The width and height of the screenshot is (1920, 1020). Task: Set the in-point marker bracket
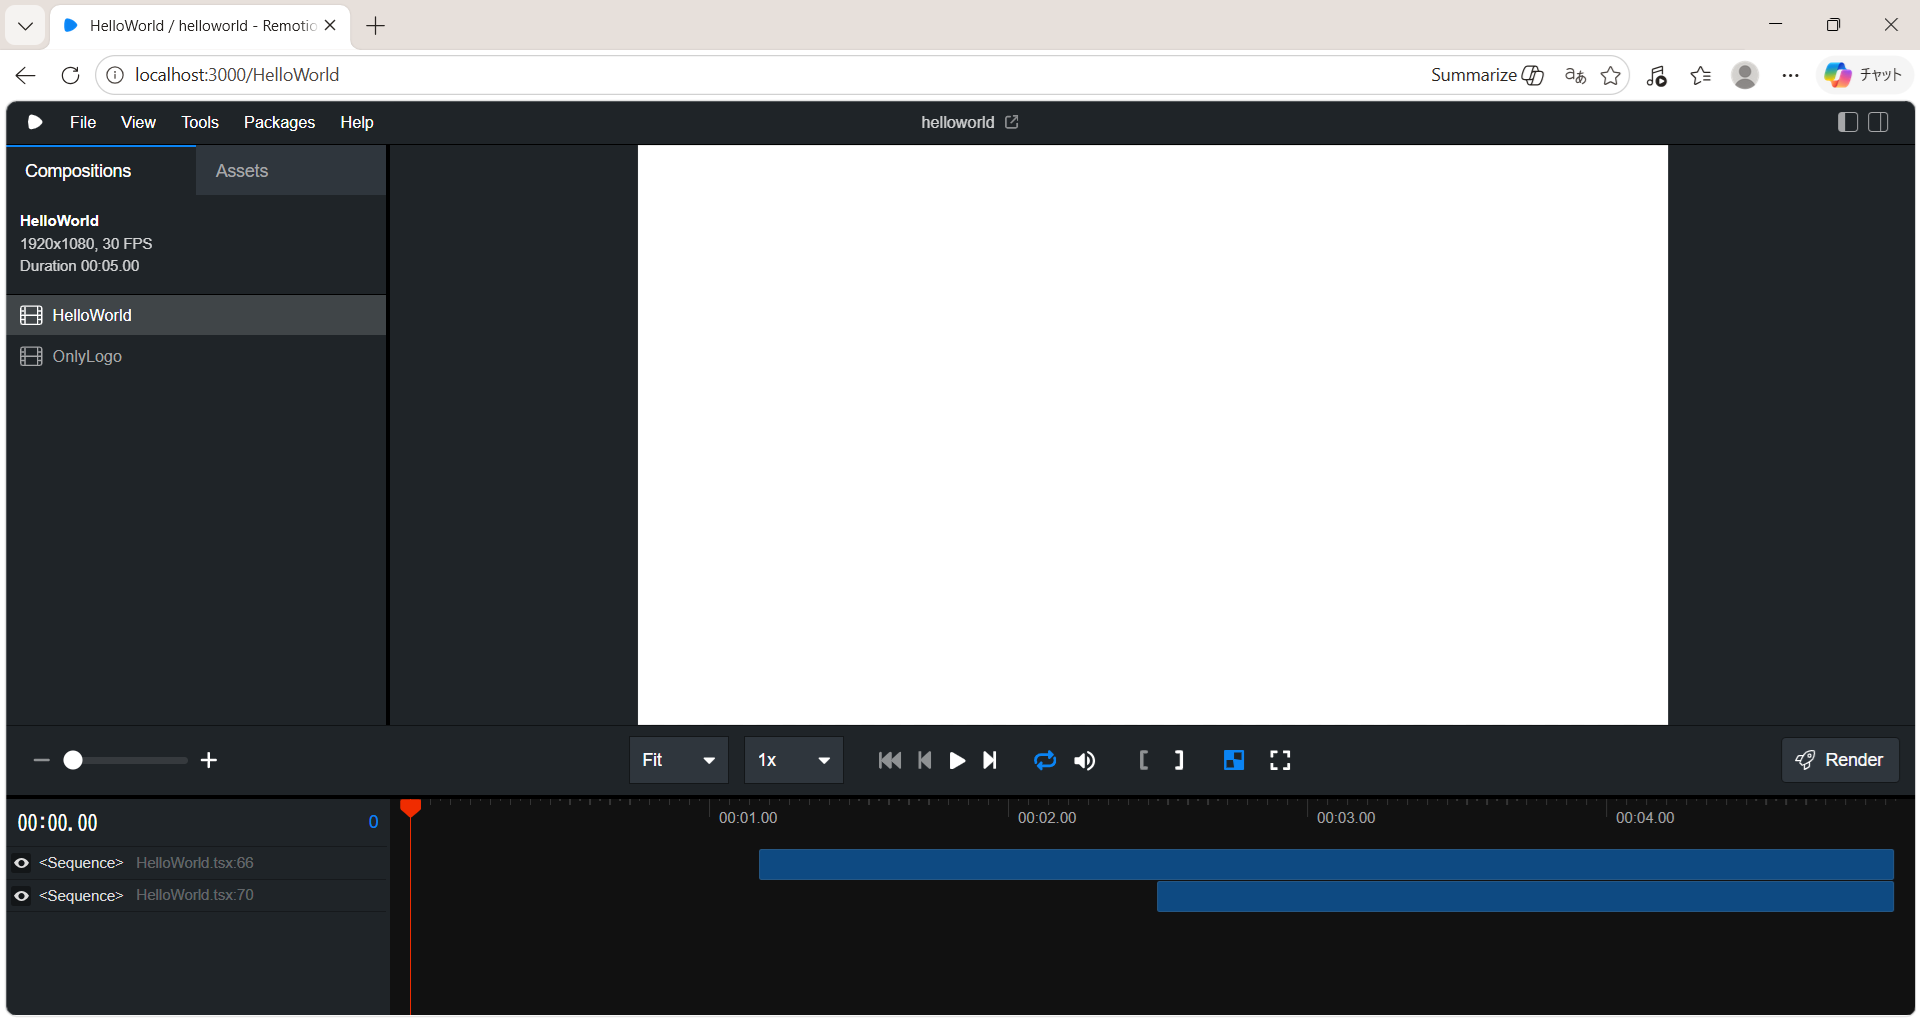[x=1144, y=761]
